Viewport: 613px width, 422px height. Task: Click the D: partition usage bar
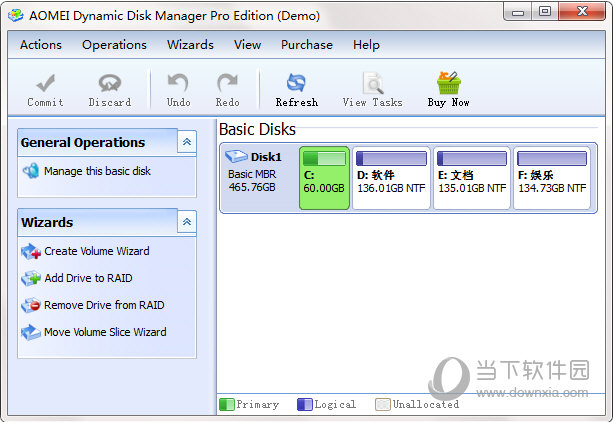pyautogui.click(x=391, y=158)
